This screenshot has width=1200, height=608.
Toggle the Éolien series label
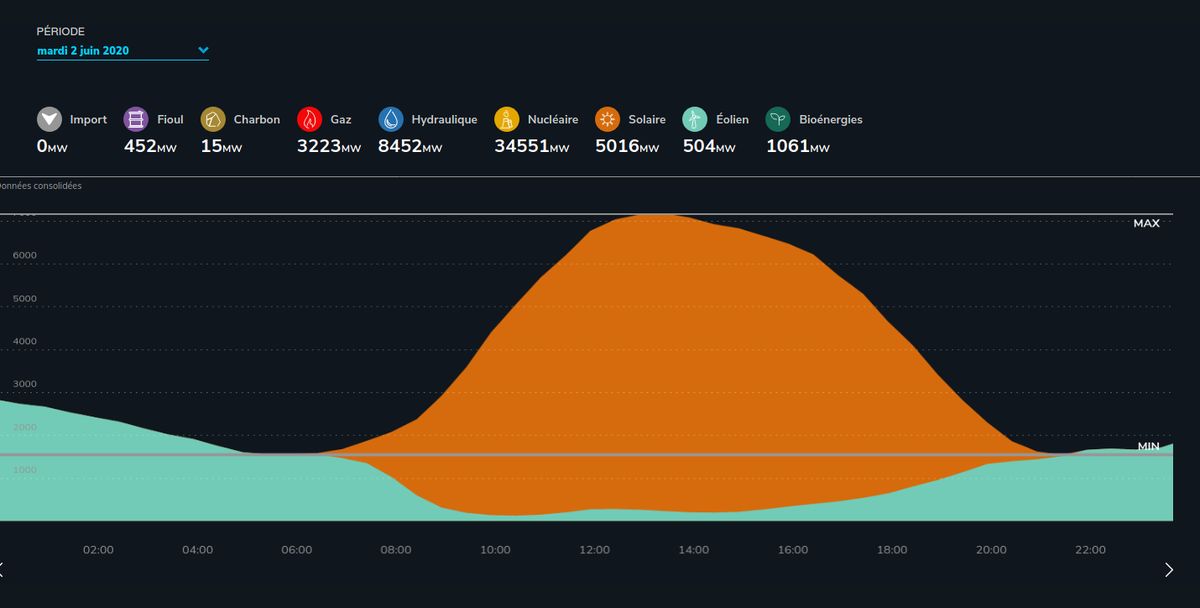pos(732,120)
